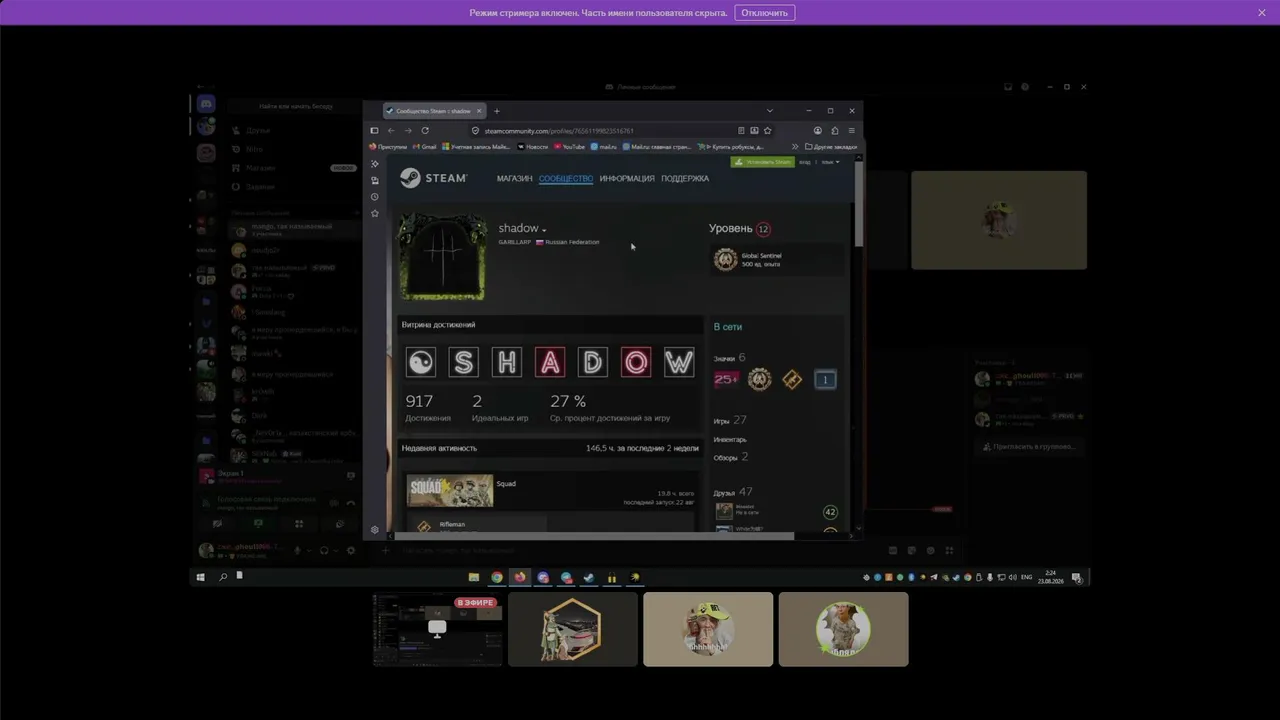
Task: Click the neon H achievement icon
Action: (507, 362)
